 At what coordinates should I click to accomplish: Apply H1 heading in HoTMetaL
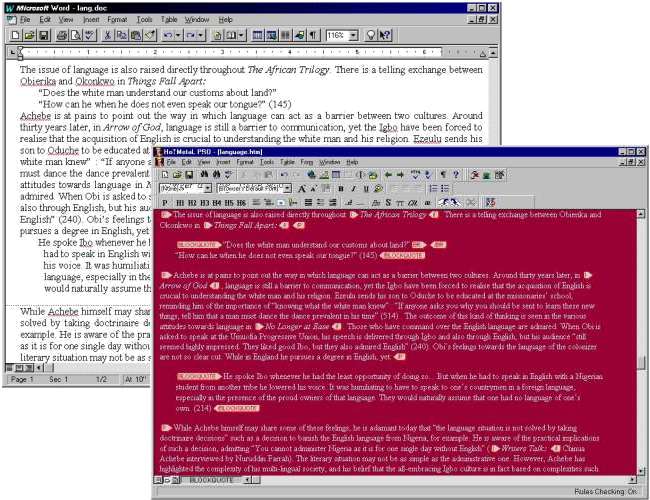[180, 203]
